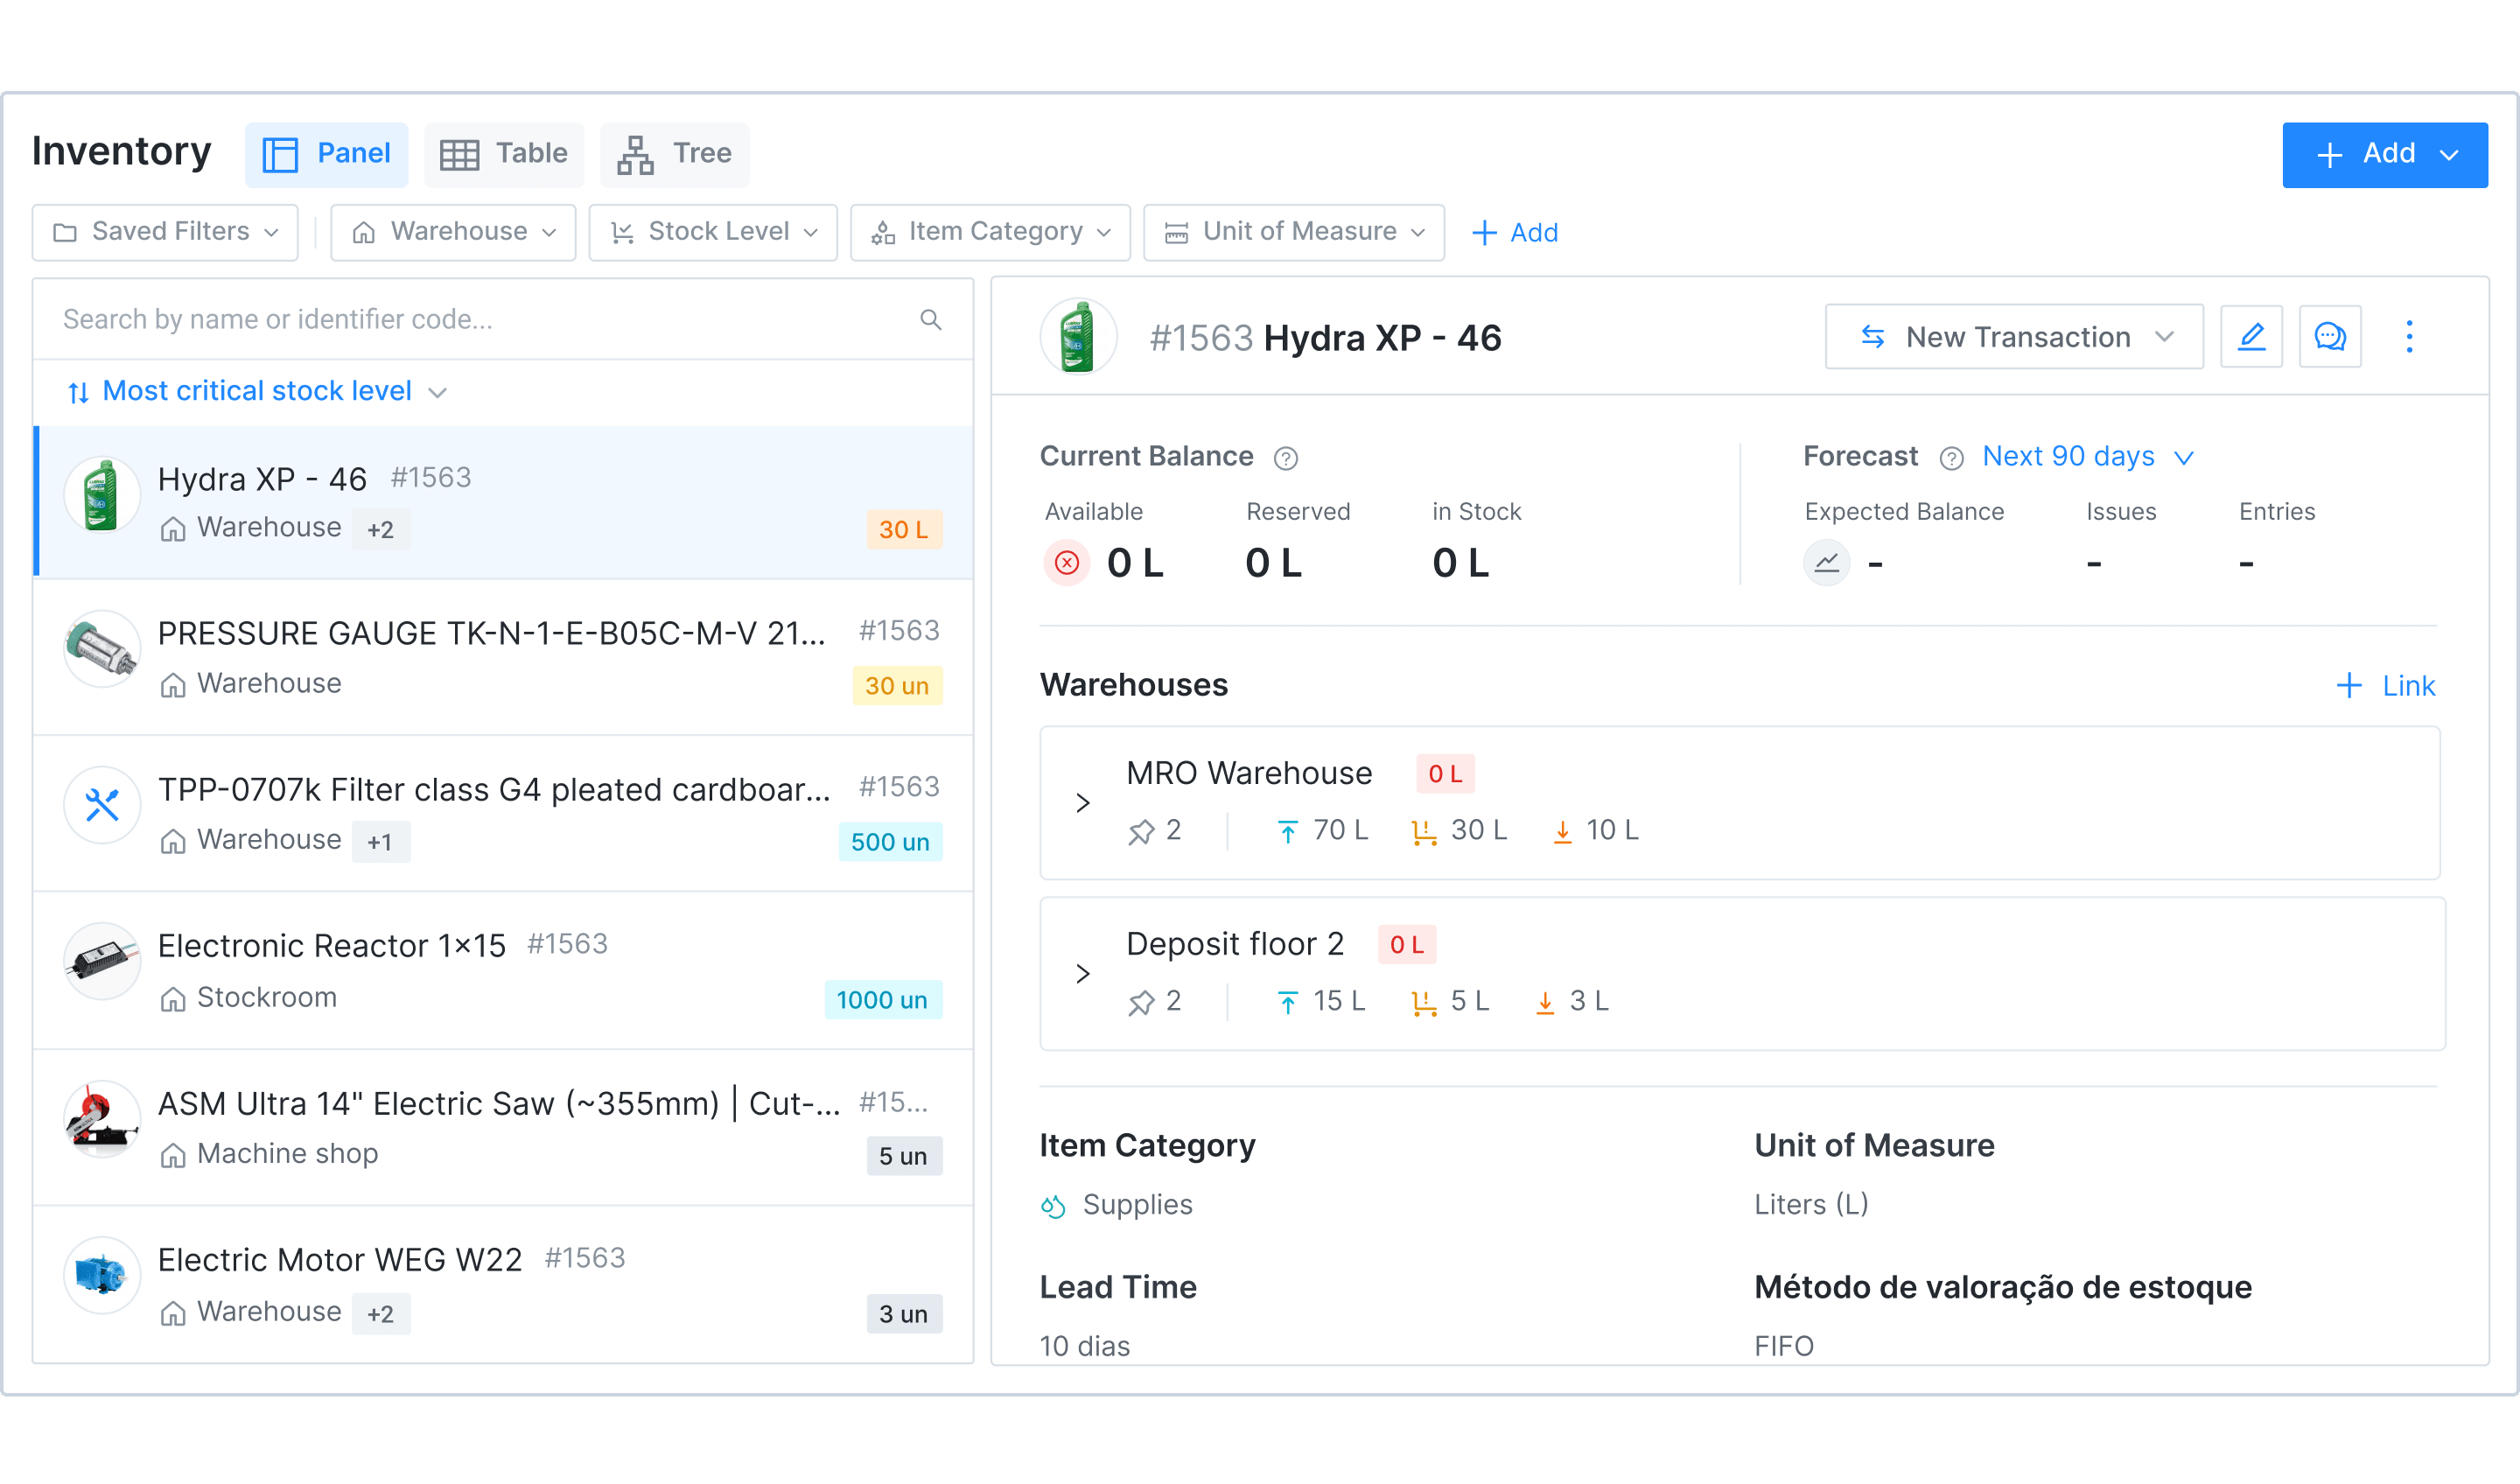Open the three-dot more options menu
The height and width of the screenshot is (1484, 2520).
point(2408,337)
